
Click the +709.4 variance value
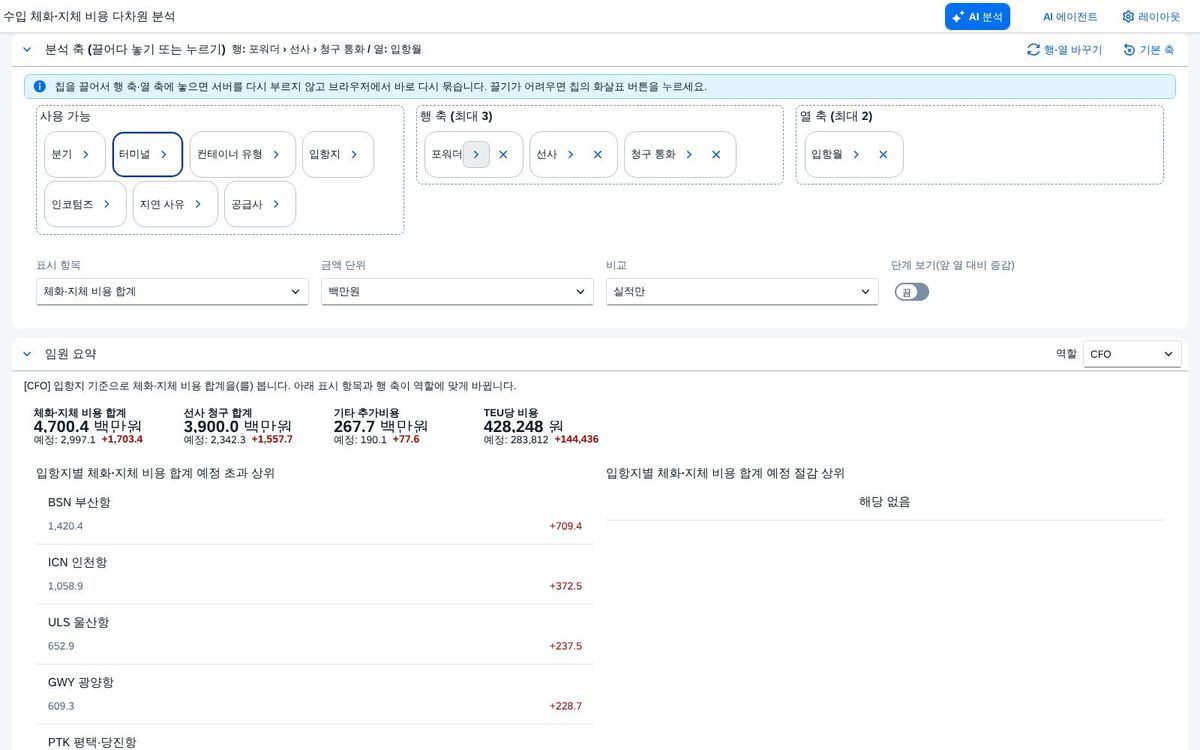tap(565, 526)
